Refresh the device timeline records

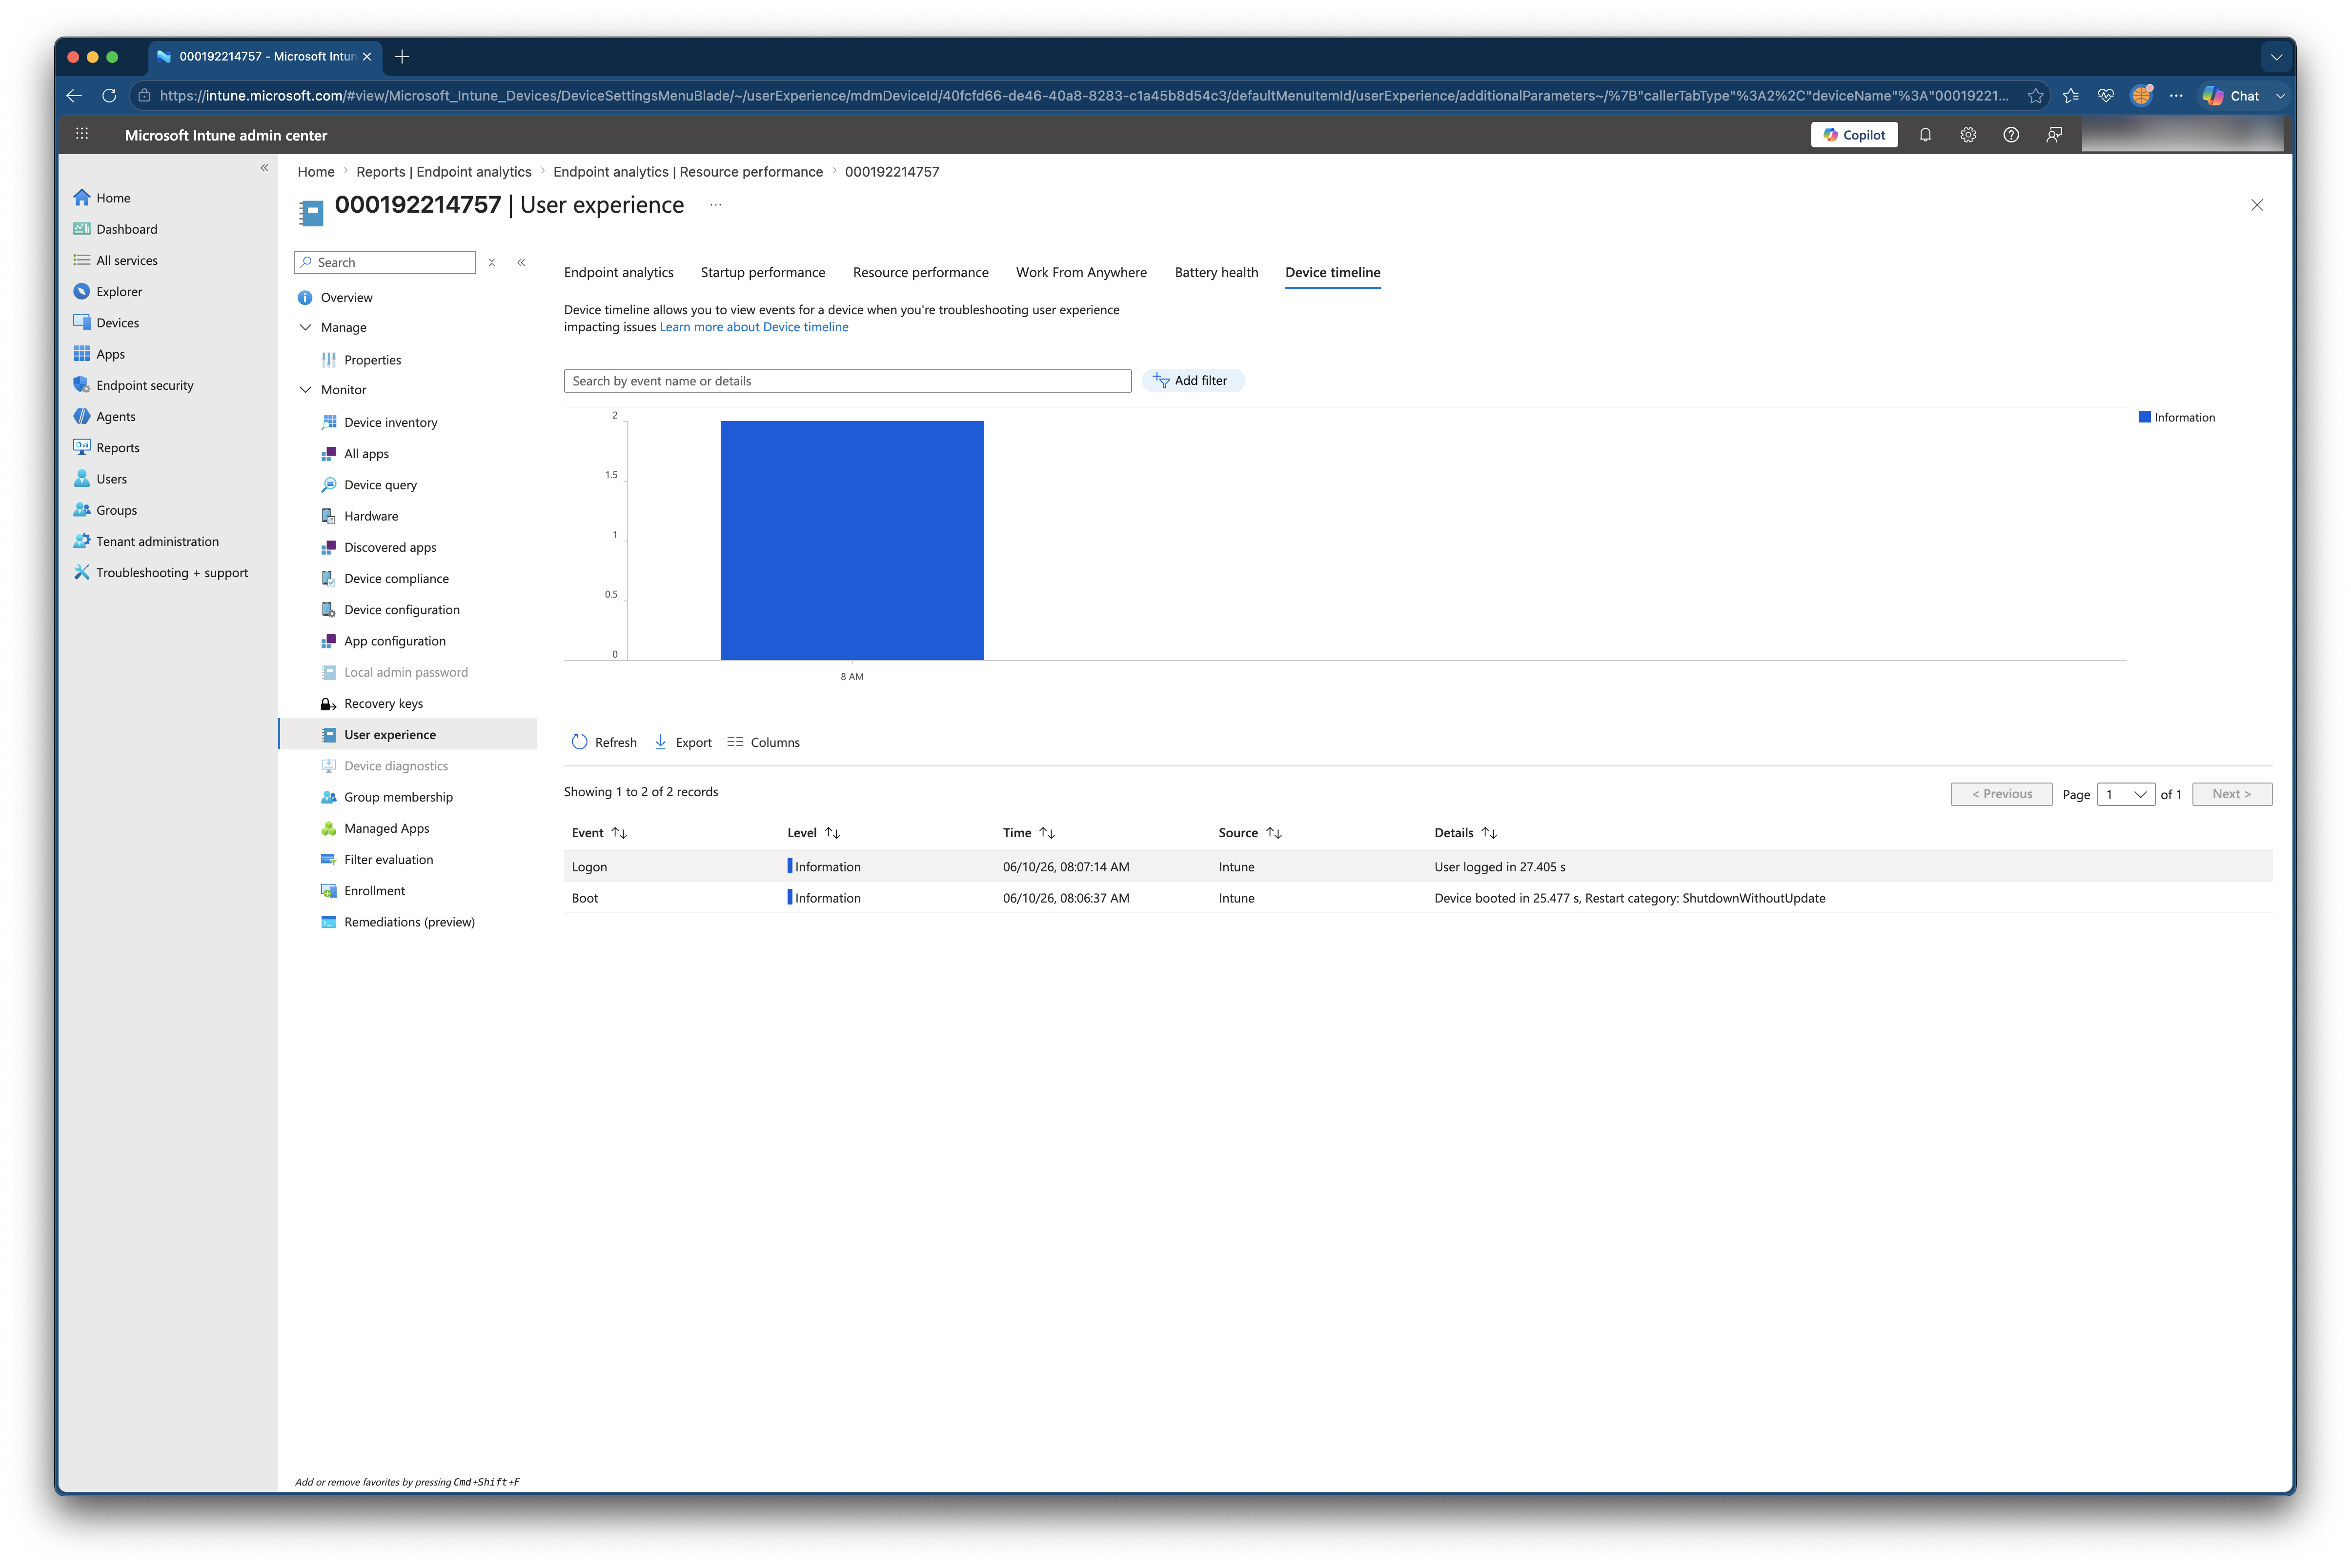coord(603,742)
